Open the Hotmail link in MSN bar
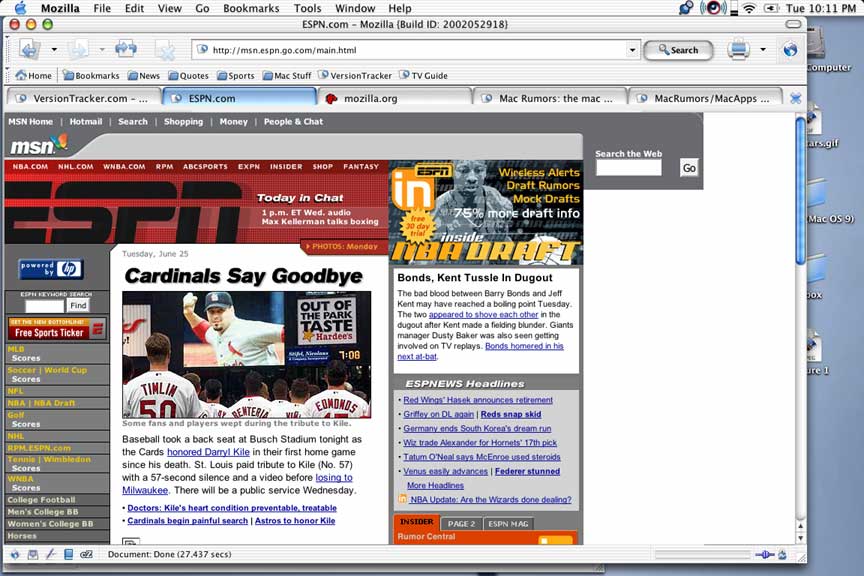Screen dimensions: 864x576 tap(85, 122)
